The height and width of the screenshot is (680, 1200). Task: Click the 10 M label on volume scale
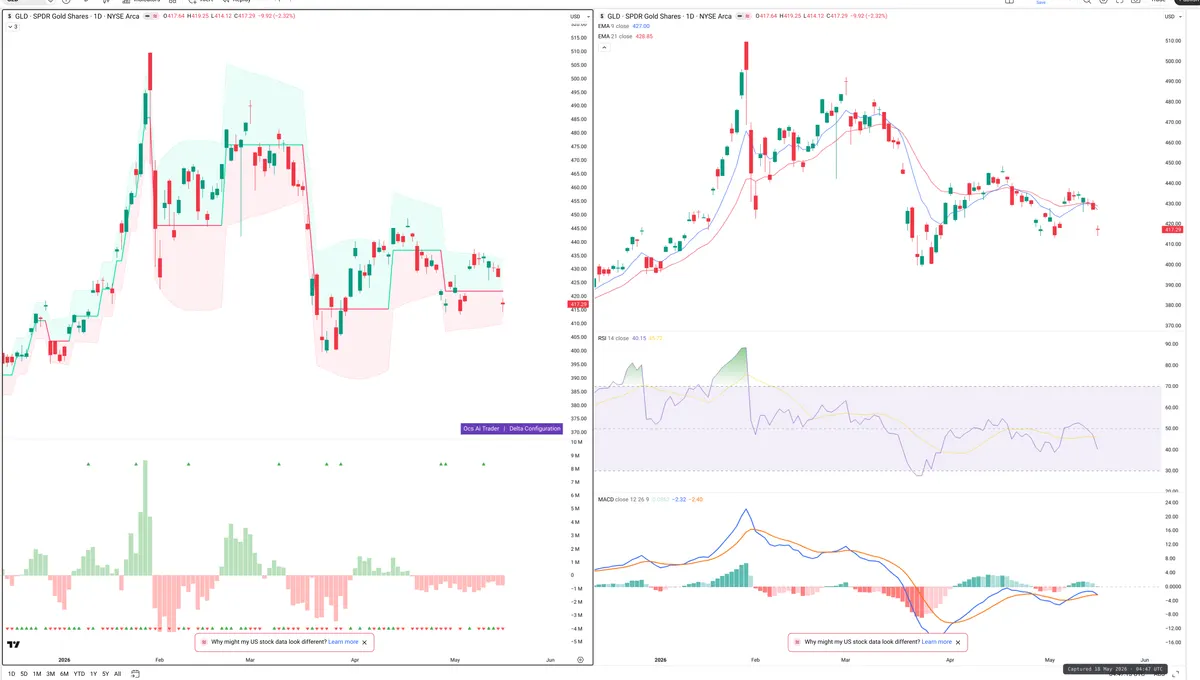[576, 441]
